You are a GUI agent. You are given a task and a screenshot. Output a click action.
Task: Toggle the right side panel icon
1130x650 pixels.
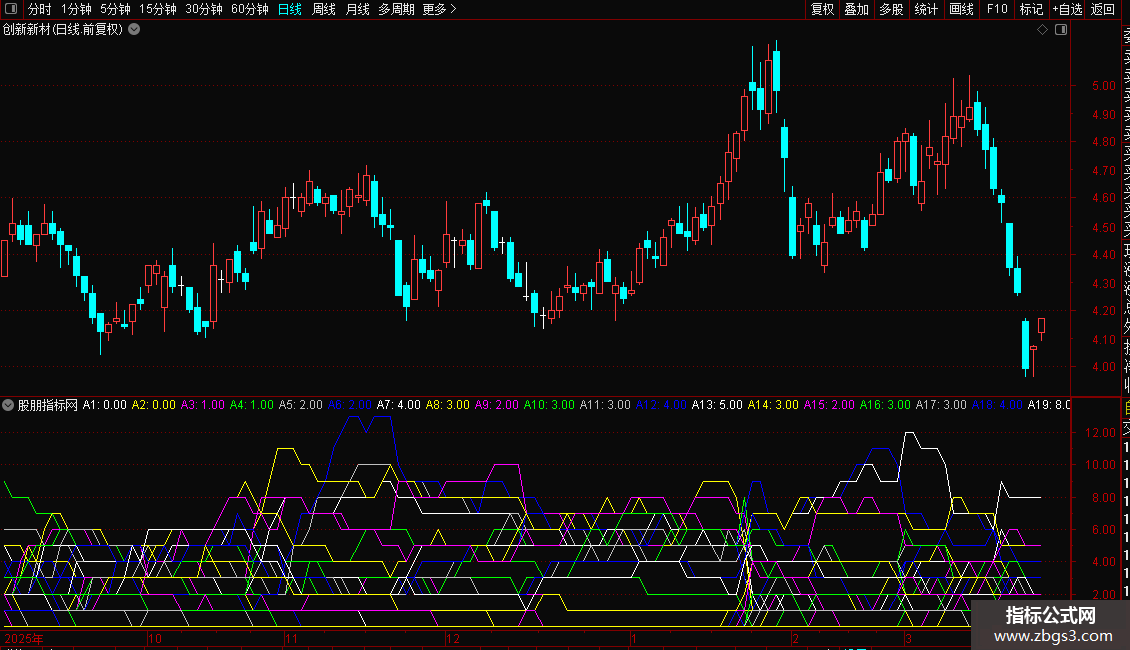[x=1061, y=30]
